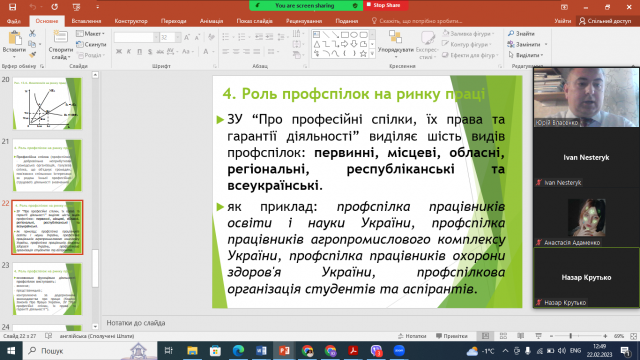The image size is (640, 360).
Task: Open the font name combo box arrow
Action: [x=156, y=38]
